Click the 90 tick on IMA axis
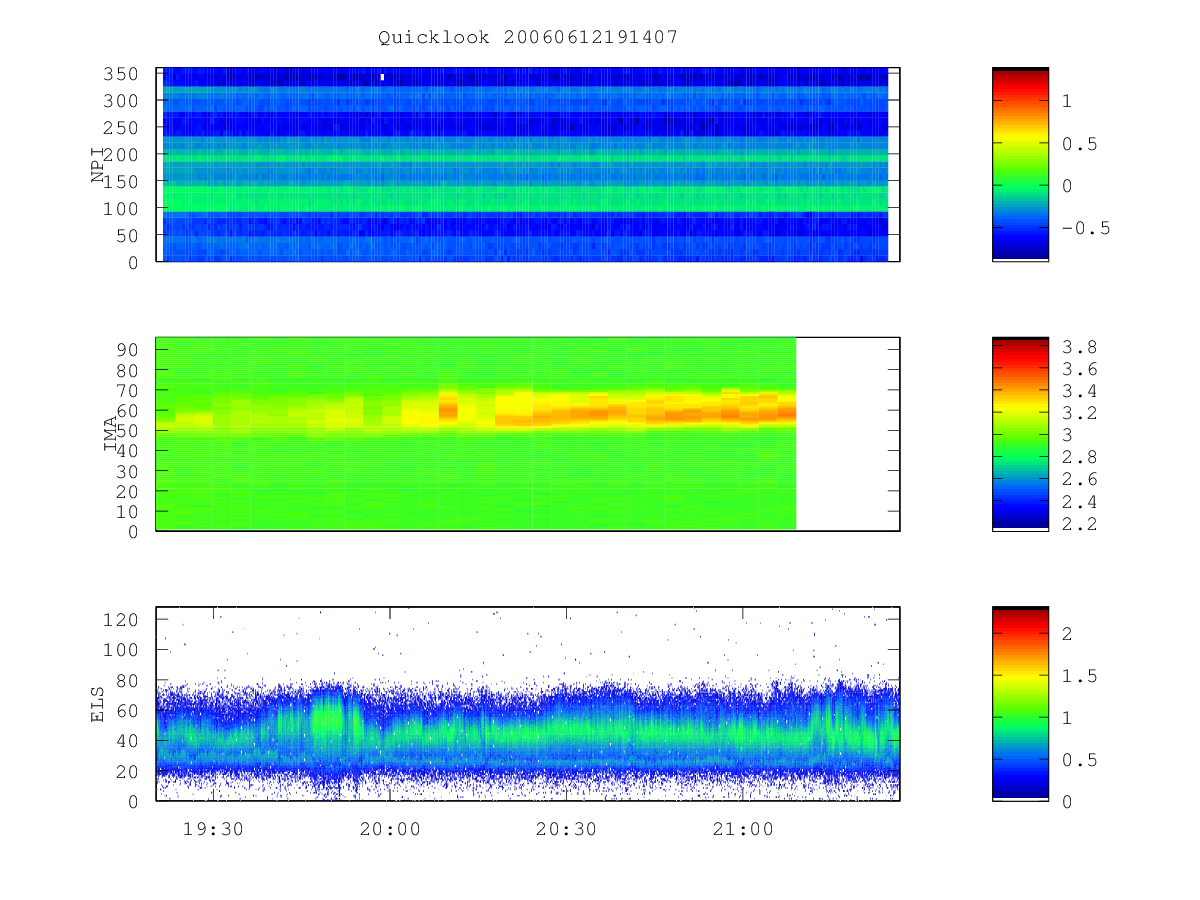Screen dimensions: 1200x900 click(x=129, y=349)
